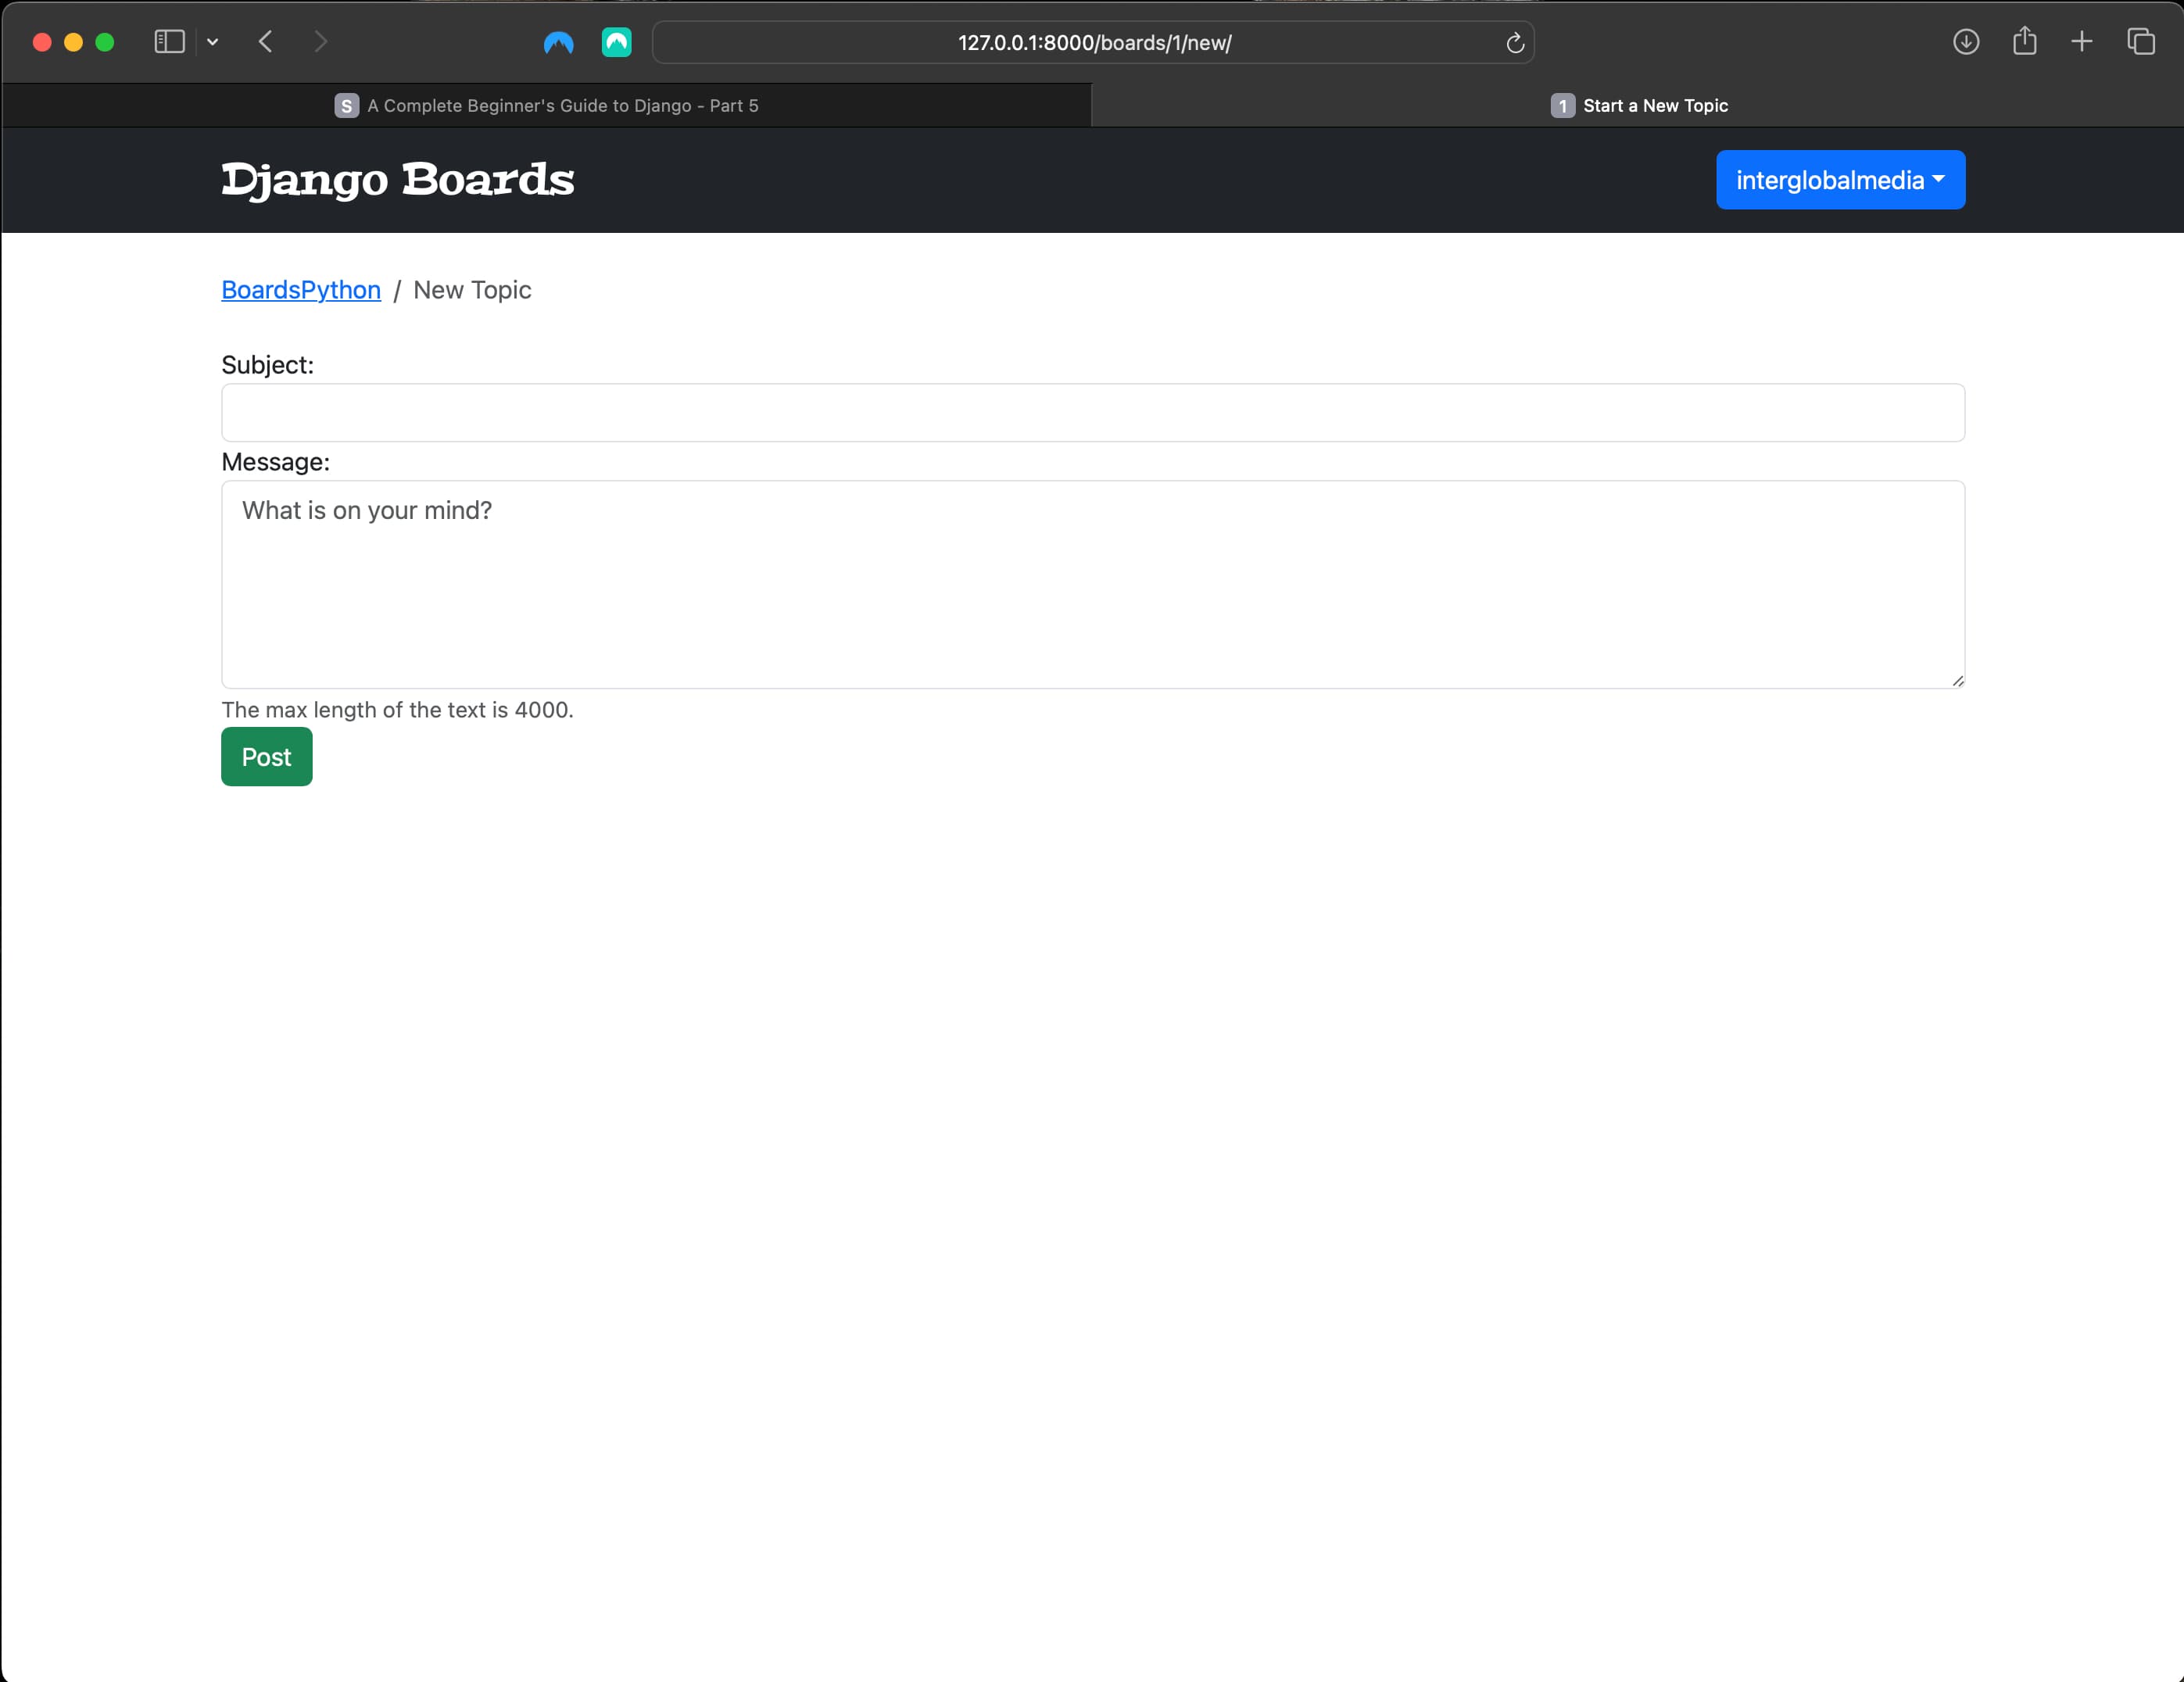Click the Subject: label

[x=268, y=365]
